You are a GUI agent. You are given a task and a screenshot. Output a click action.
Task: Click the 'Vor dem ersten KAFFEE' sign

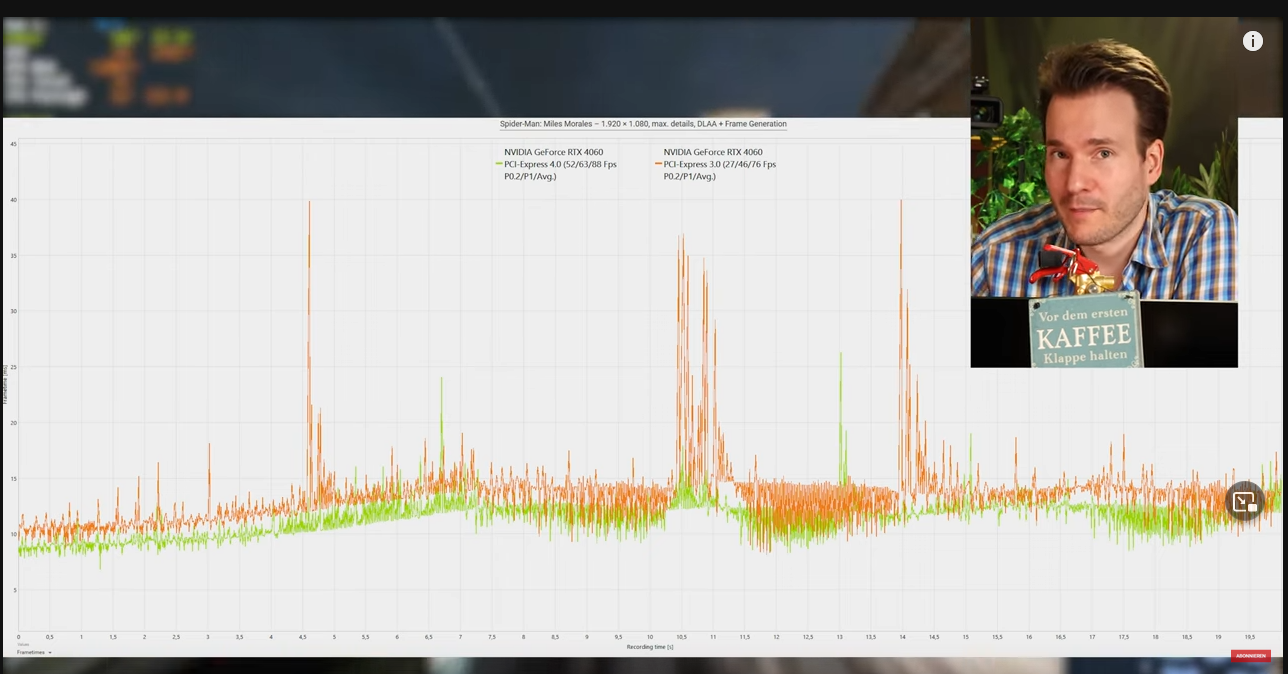coord(1085,330)
